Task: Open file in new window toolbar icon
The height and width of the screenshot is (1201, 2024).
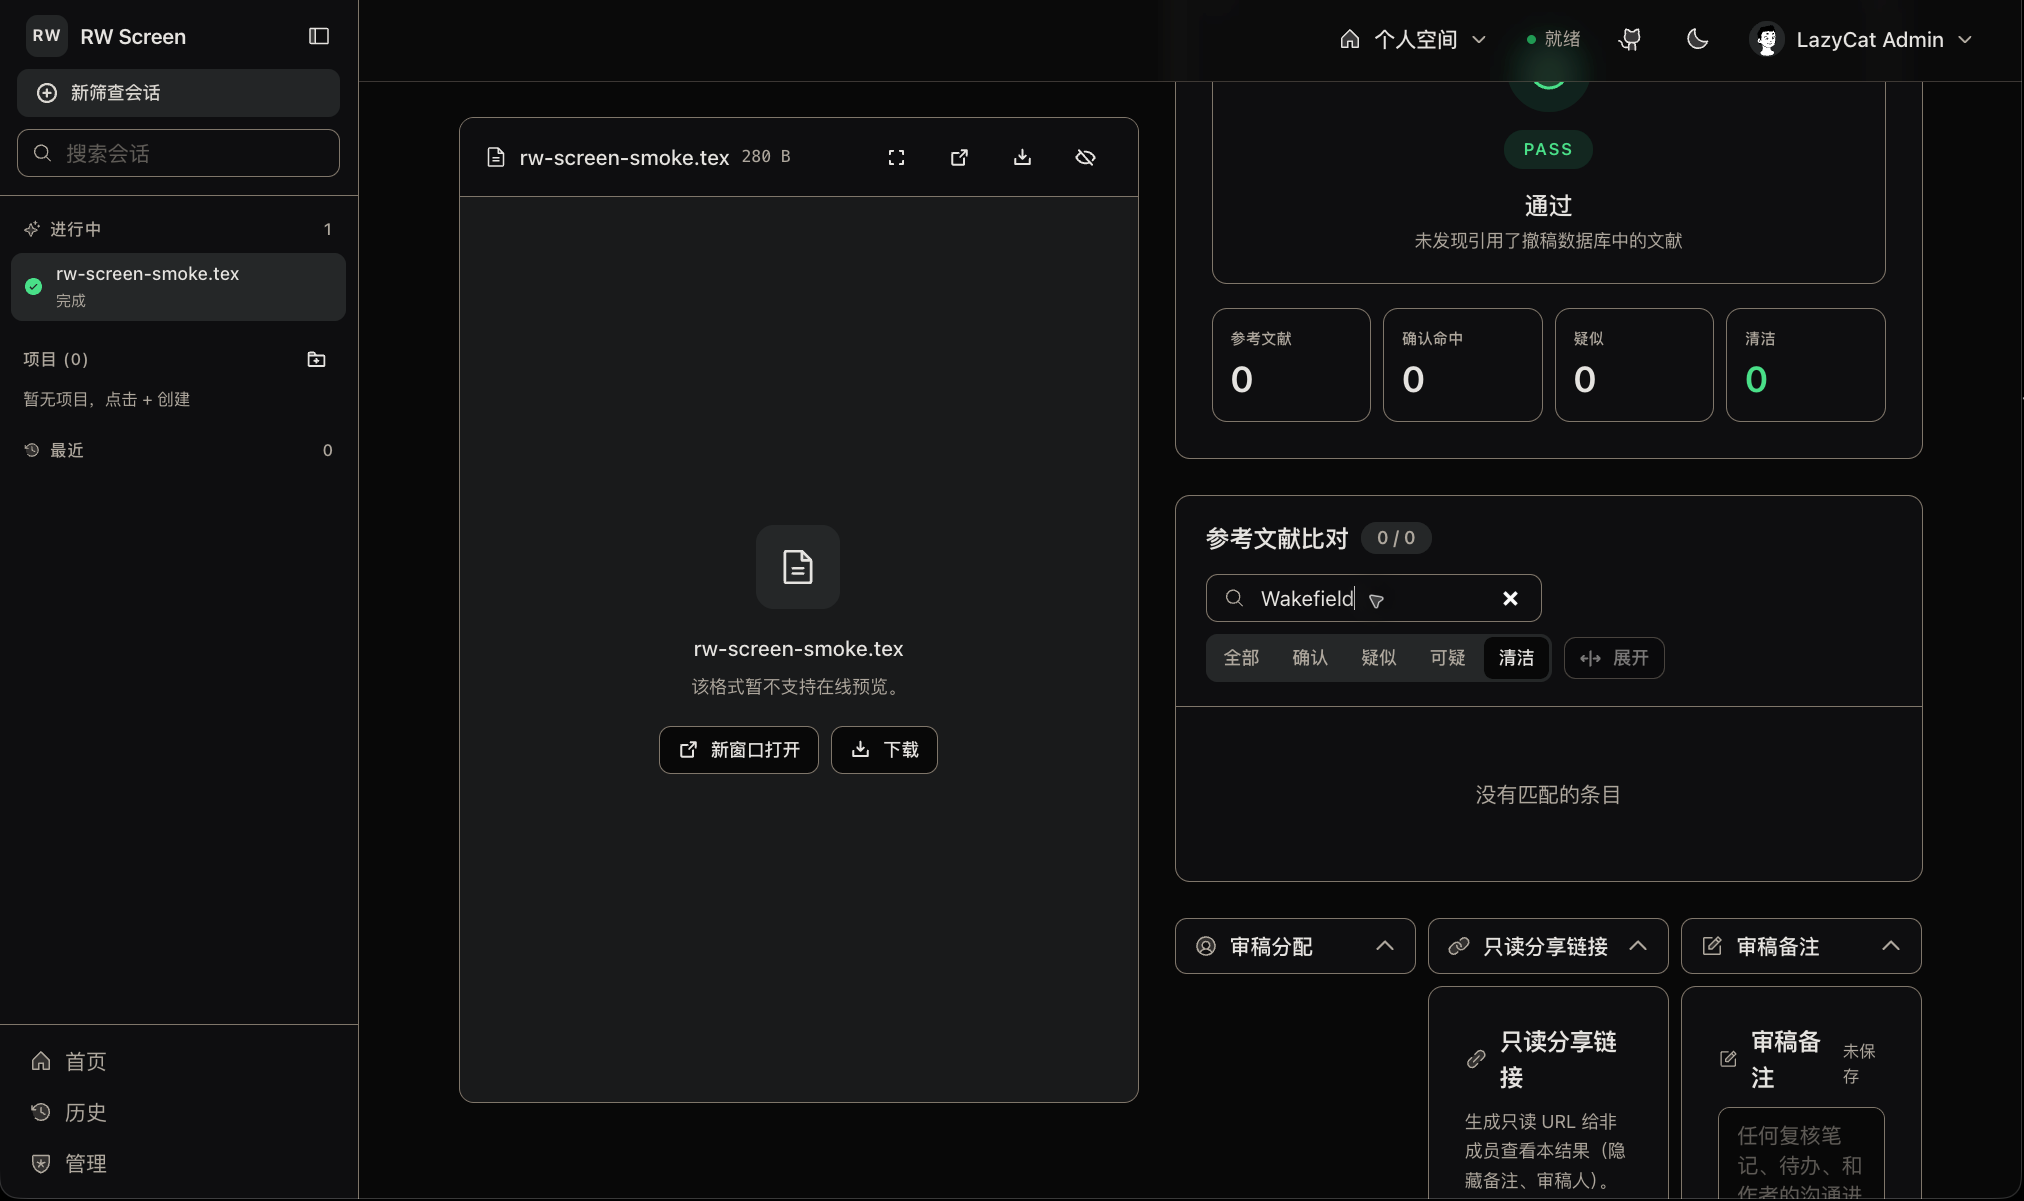Action: (x=959, y=157)
